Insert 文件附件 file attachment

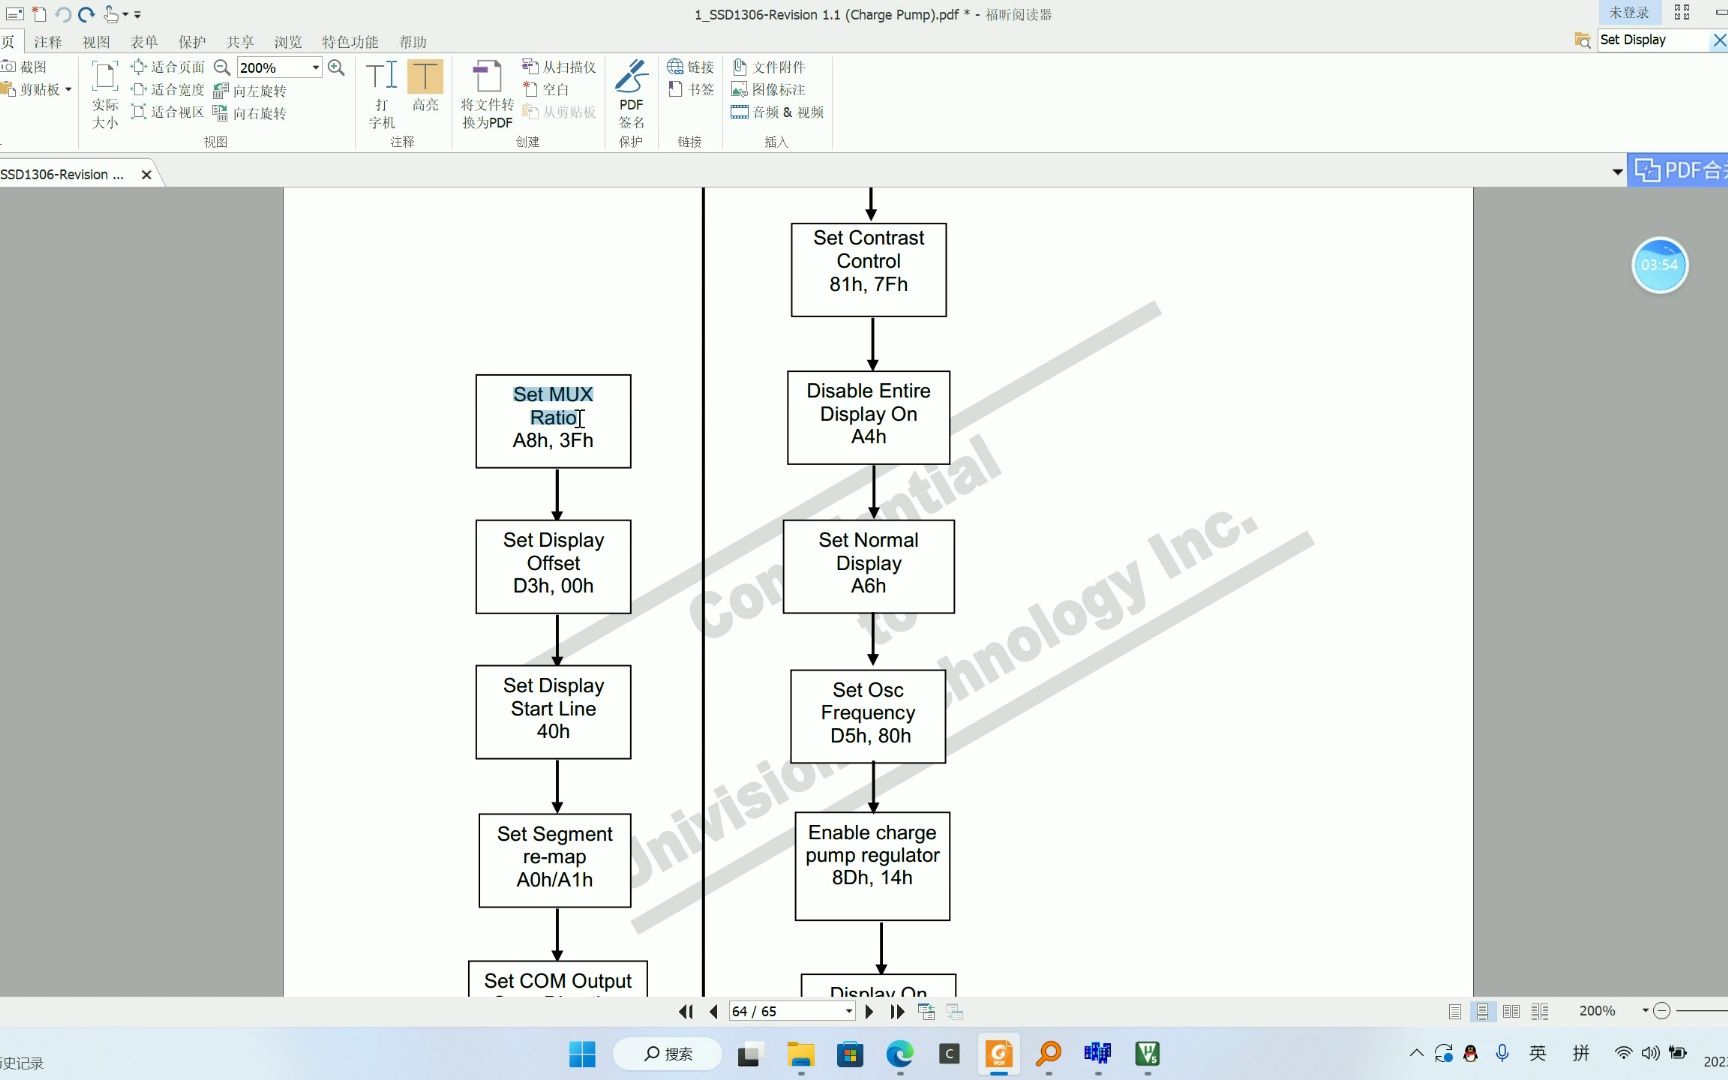[768, 67]
